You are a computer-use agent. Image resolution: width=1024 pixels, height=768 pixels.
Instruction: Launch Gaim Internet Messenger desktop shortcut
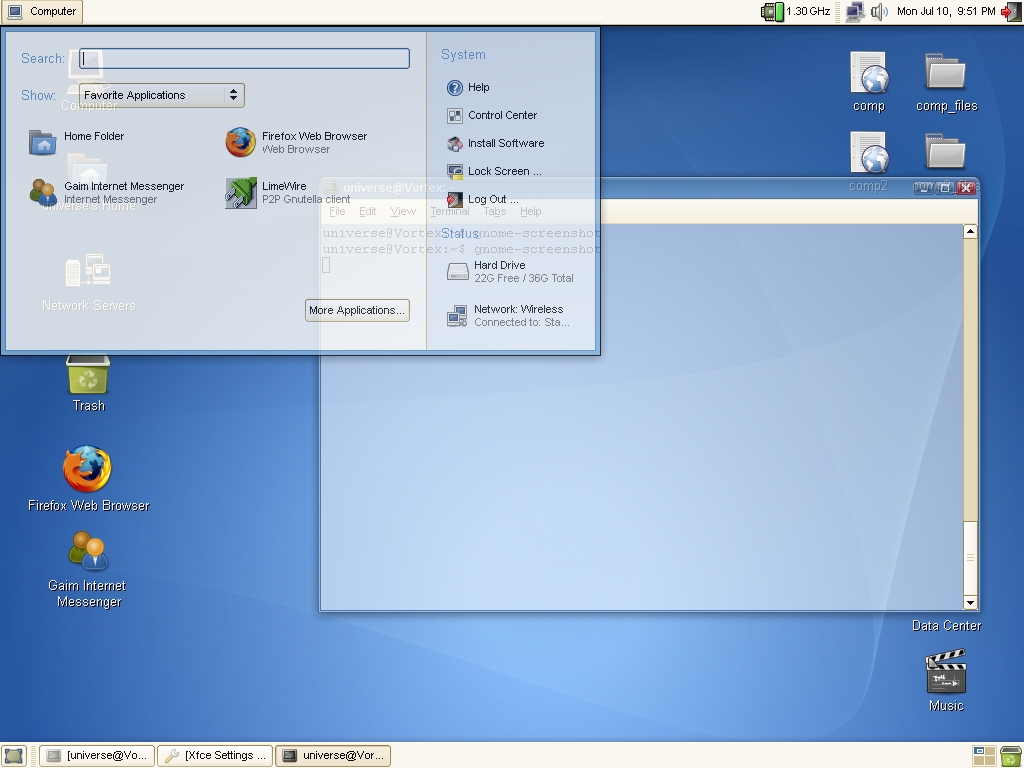click(88, 569)
